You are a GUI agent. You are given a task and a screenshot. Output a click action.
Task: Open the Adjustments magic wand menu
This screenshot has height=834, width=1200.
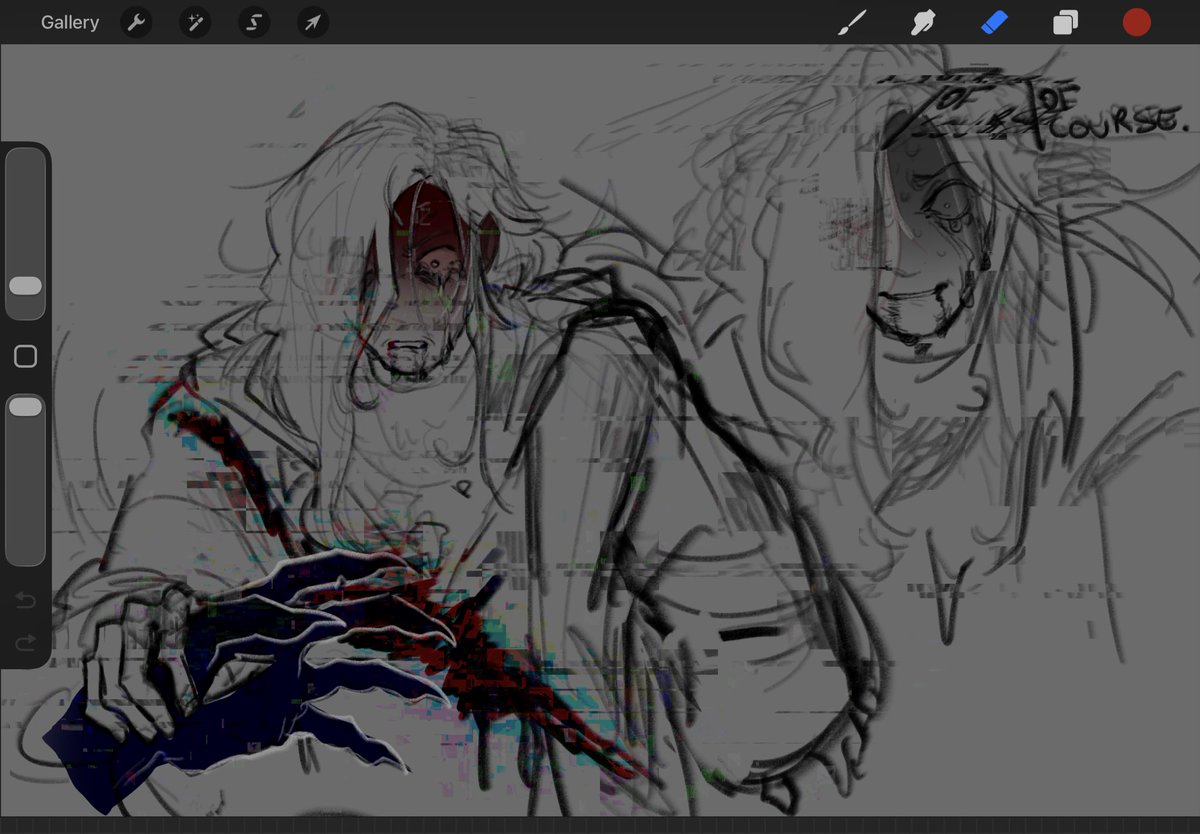coord(195,22)
